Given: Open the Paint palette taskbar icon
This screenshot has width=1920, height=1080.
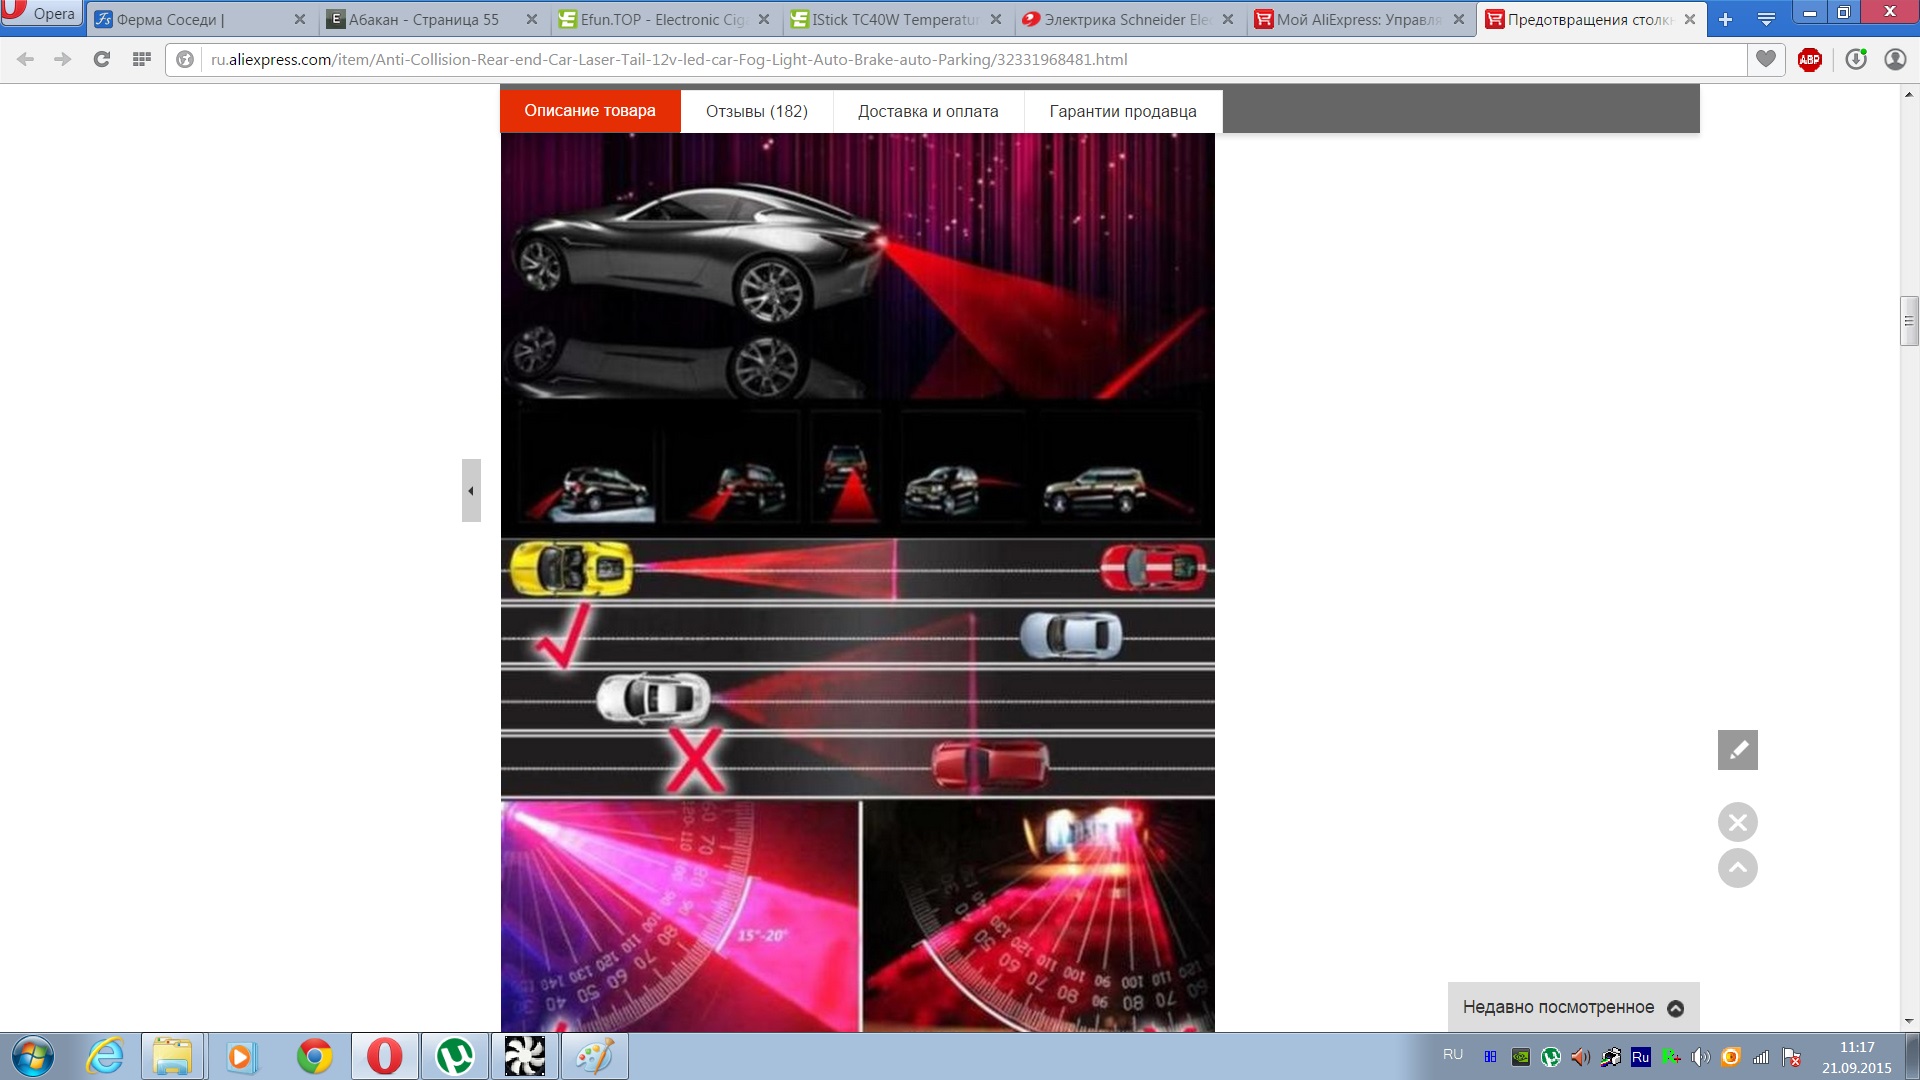Looking at the screenshot, I should [595, 1056].
